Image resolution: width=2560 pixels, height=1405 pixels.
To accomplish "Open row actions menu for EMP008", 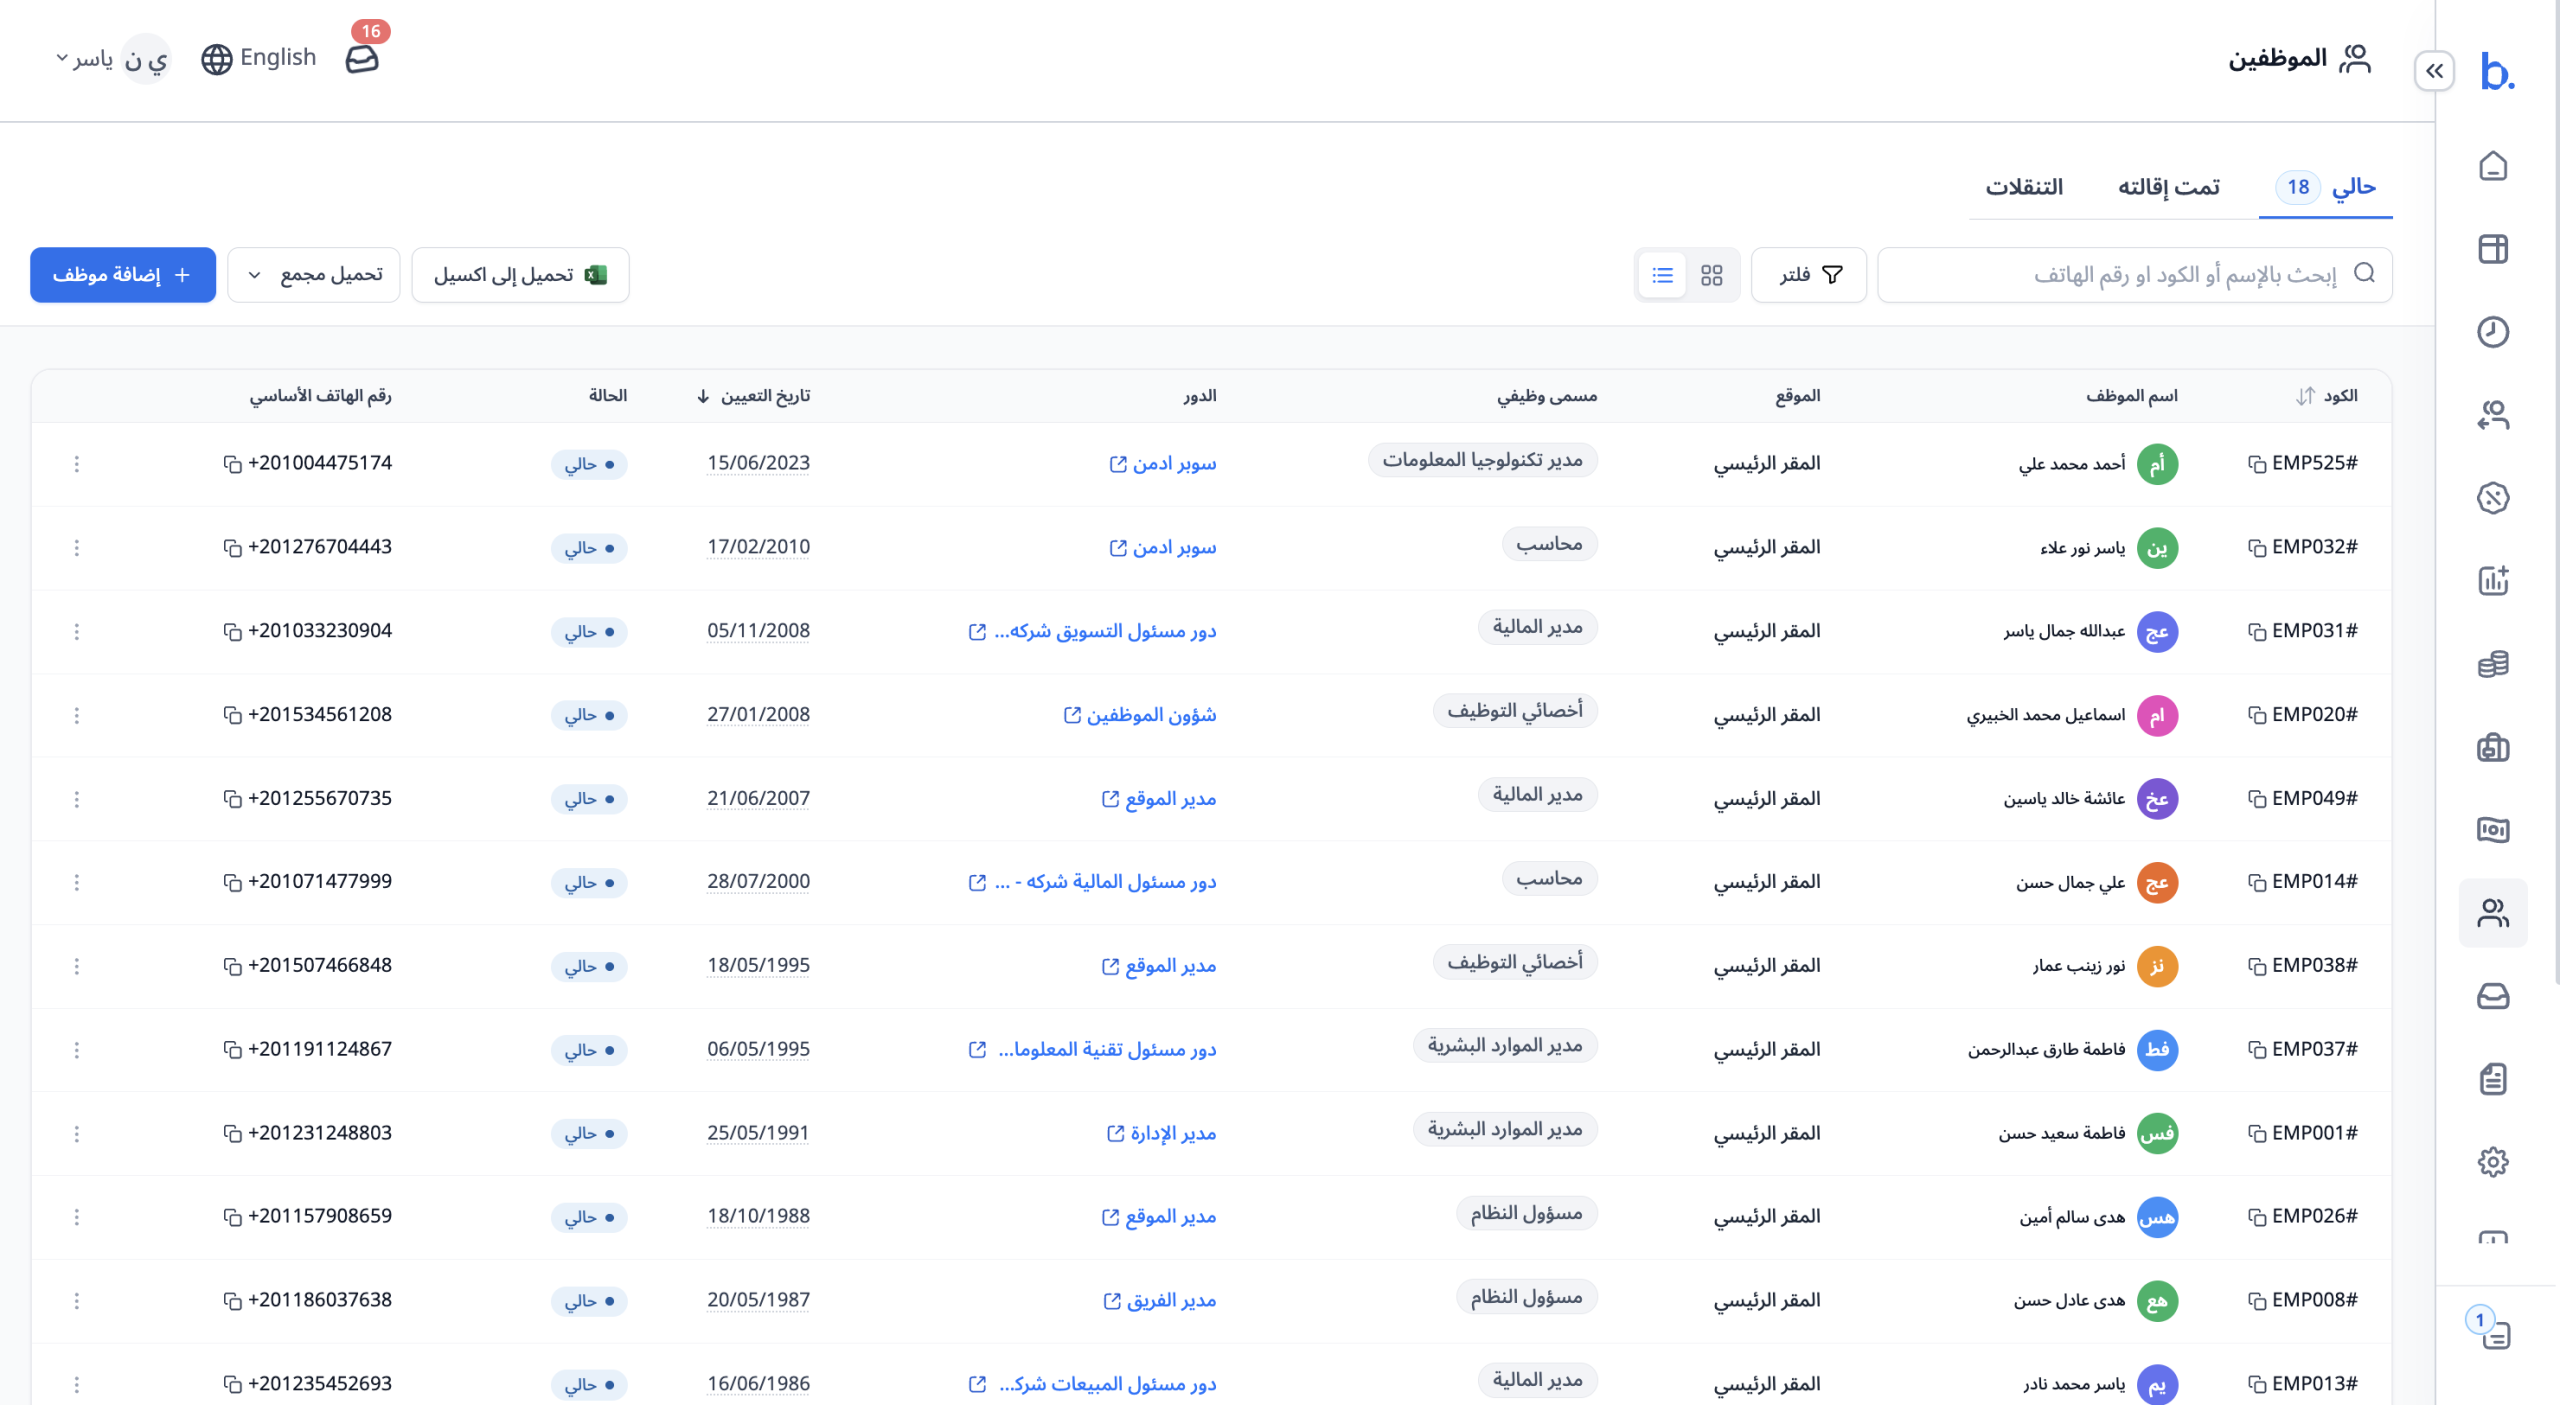I will pyautogui.click(x=77, y=1300).
